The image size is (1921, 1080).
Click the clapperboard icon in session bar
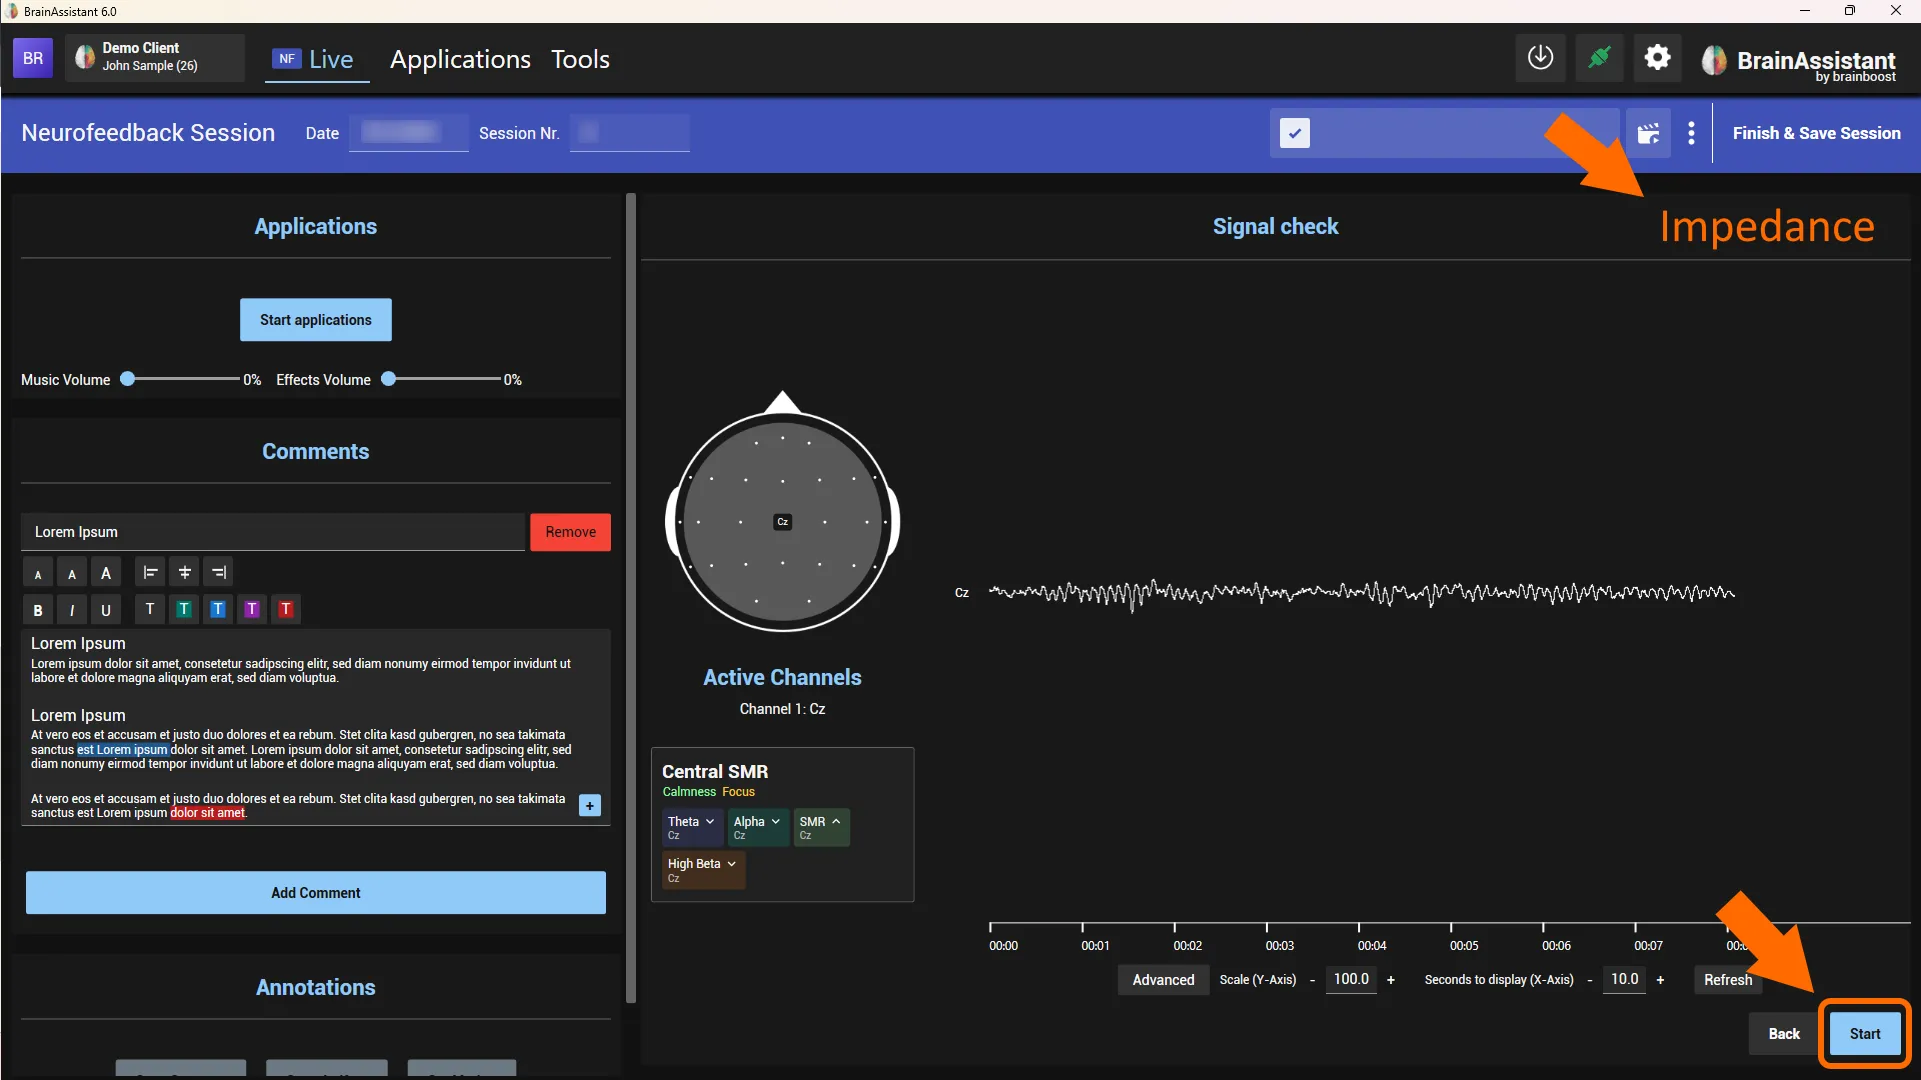1648,133
